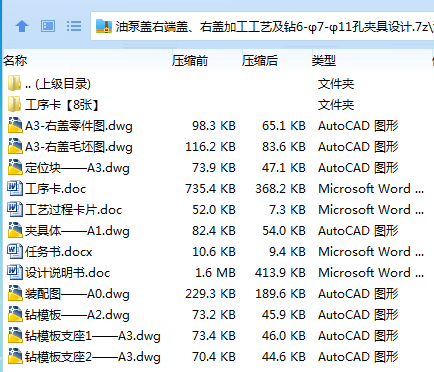
Task: Sort by 压缩后 column header
Action: [x=260, y=61]
